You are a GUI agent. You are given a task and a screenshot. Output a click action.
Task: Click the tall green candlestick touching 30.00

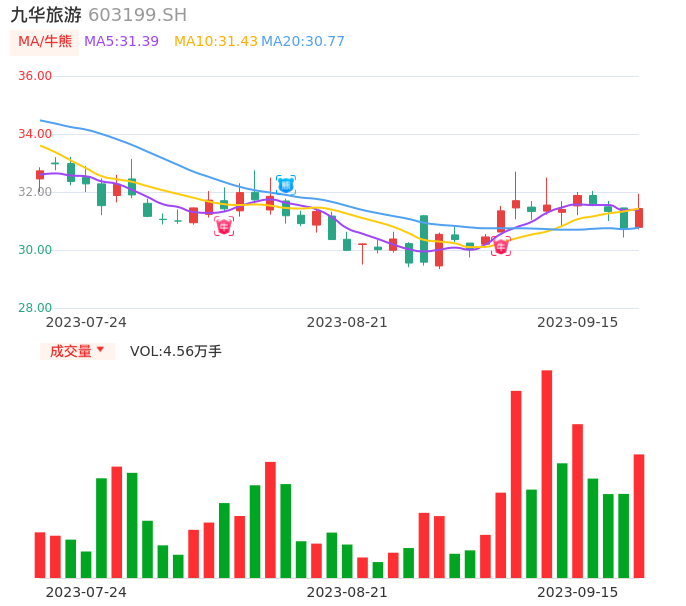(424, 239)
